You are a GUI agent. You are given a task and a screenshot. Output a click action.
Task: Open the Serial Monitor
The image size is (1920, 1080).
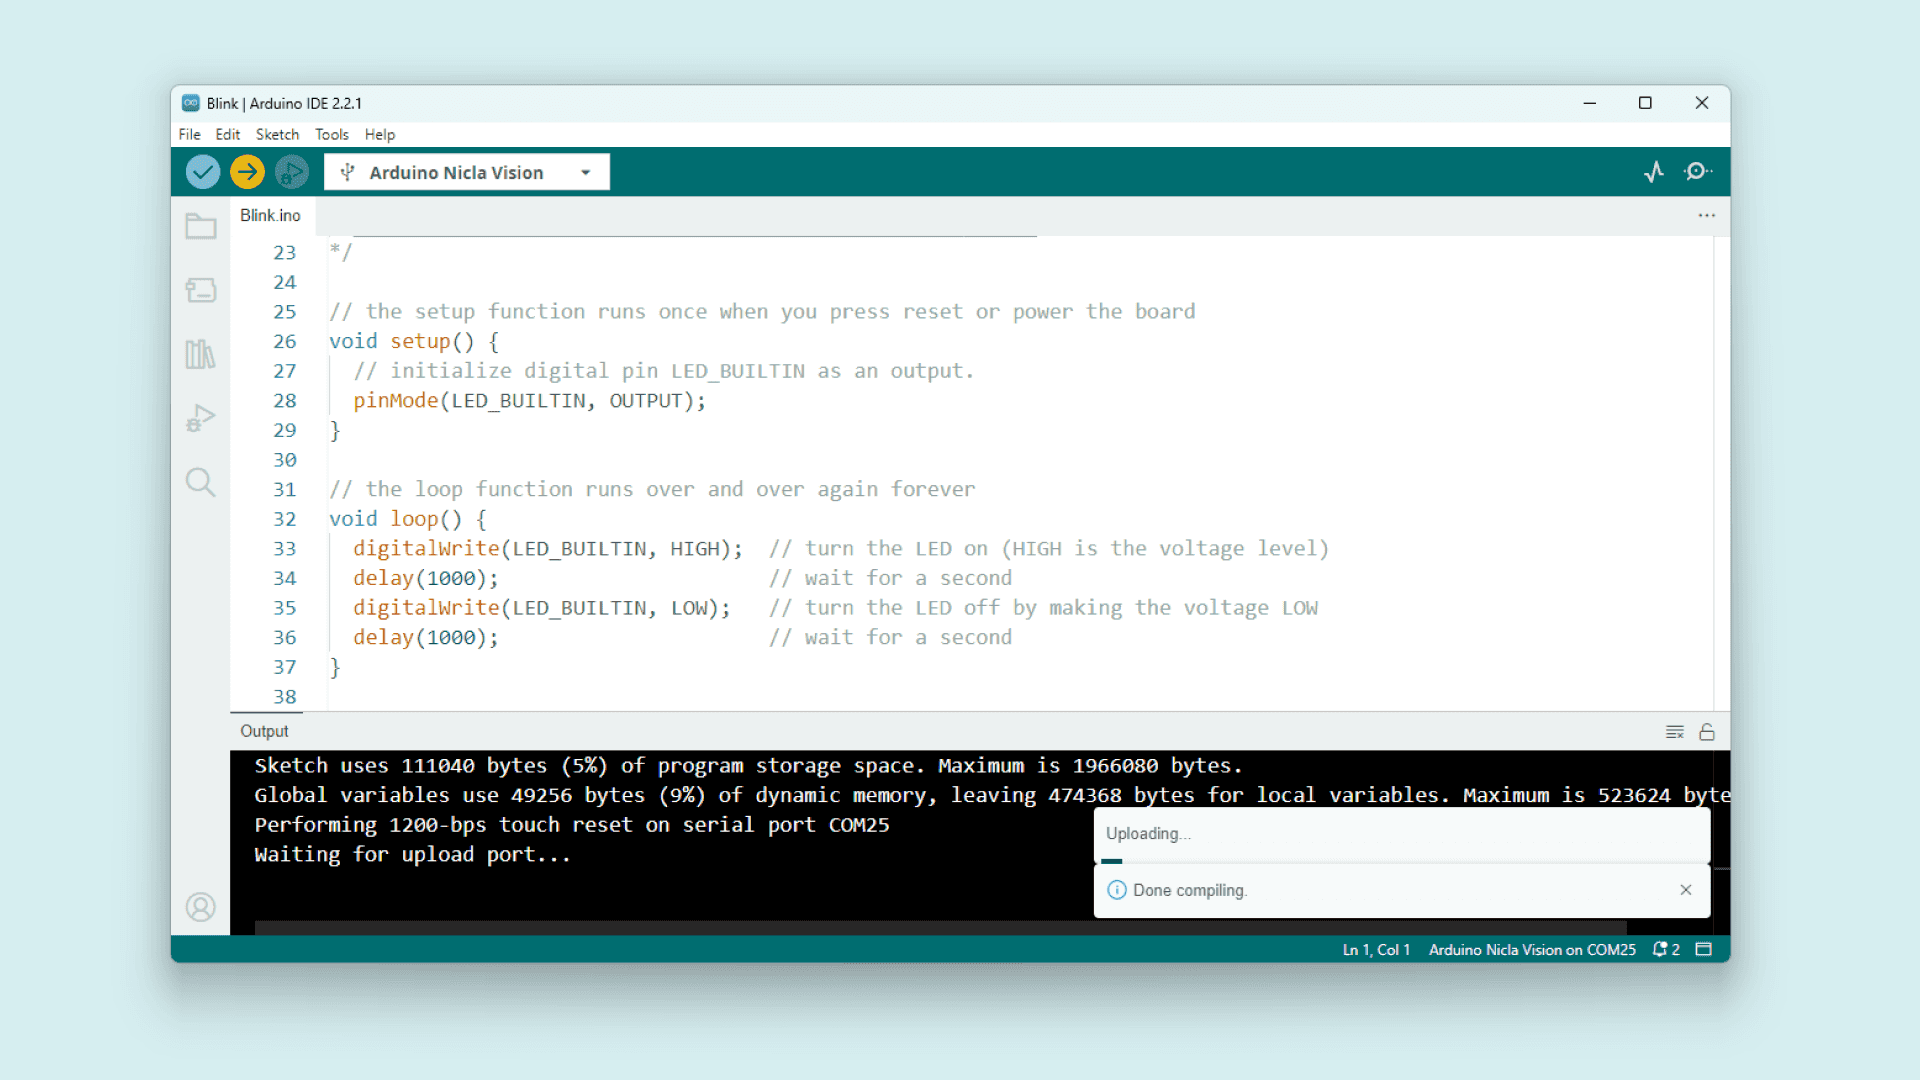tap(1697, 172)
